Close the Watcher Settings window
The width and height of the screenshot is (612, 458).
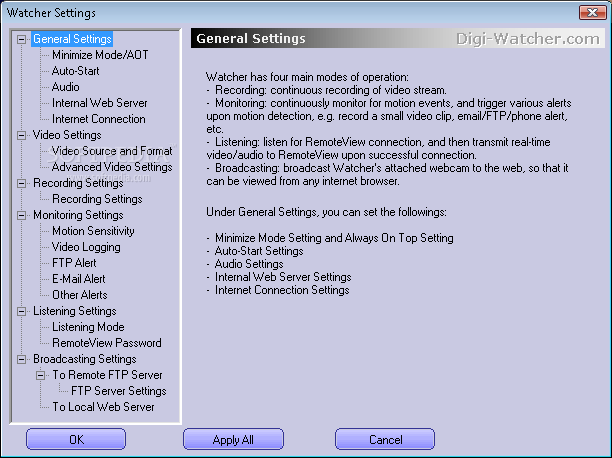click(592, 12)
